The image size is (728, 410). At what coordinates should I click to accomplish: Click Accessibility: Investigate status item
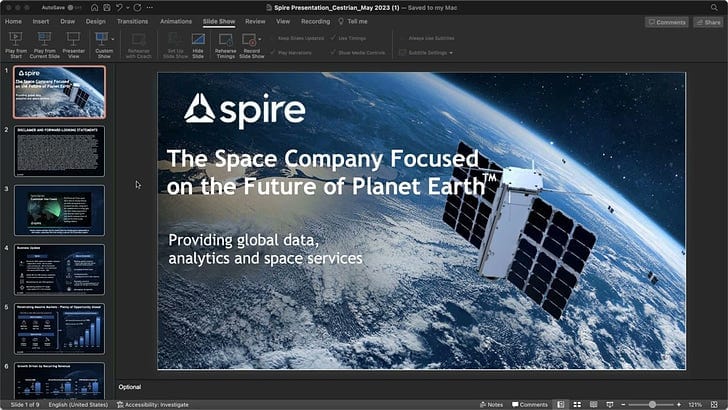click(153, 404)
